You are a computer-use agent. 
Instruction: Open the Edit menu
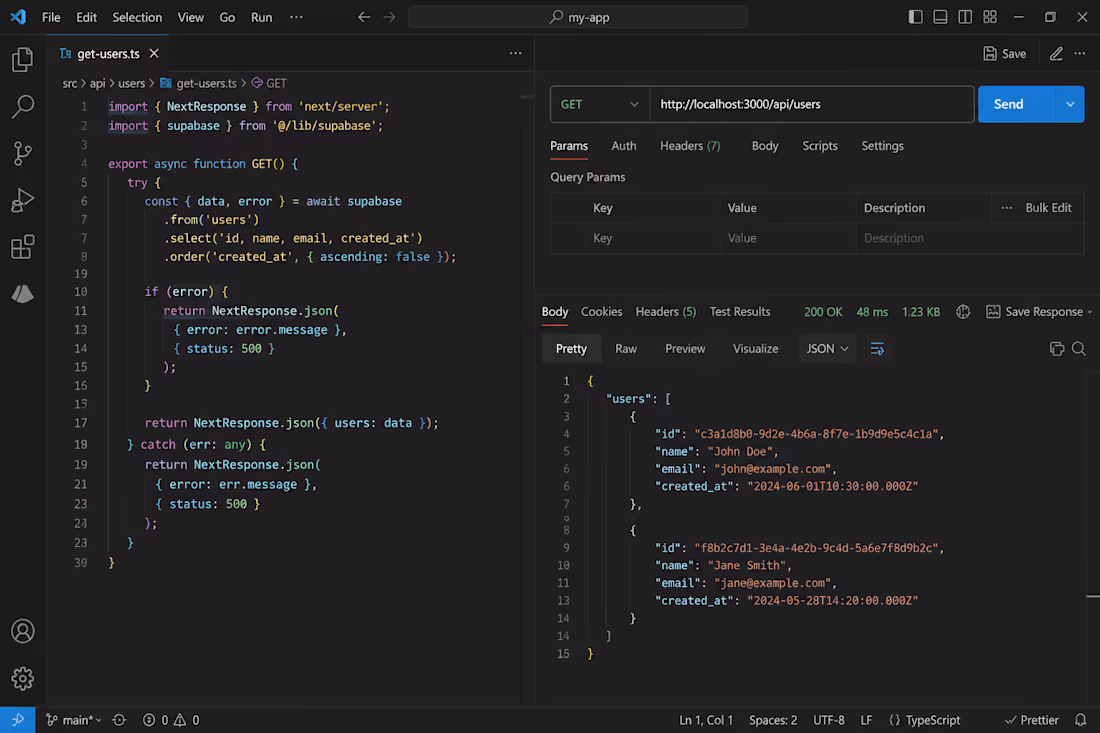coord(86,17)
